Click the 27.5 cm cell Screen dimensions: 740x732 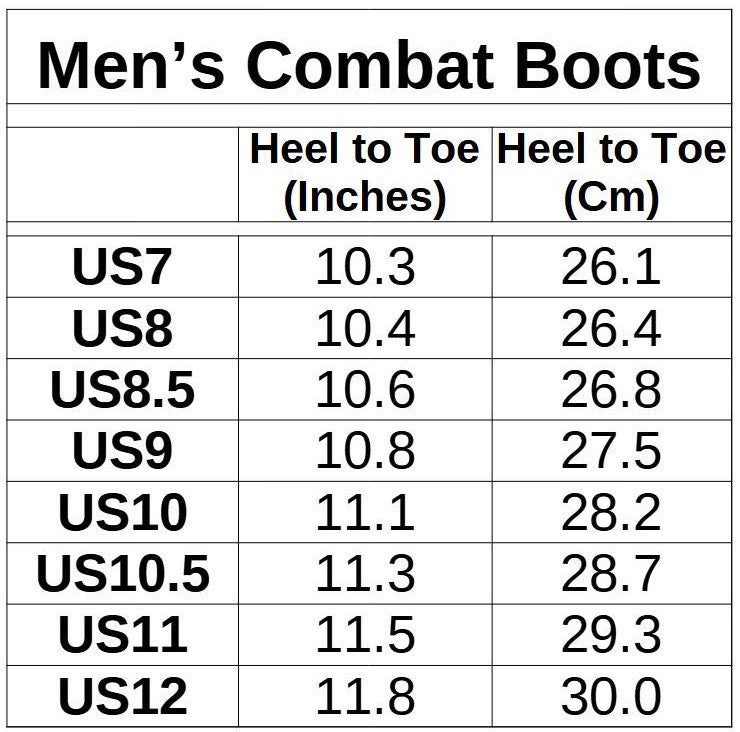611,451
